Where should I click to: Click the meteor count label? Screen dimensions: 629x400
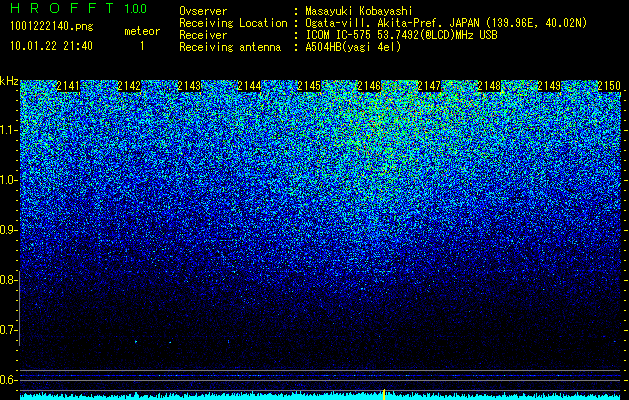coord(142,31)
